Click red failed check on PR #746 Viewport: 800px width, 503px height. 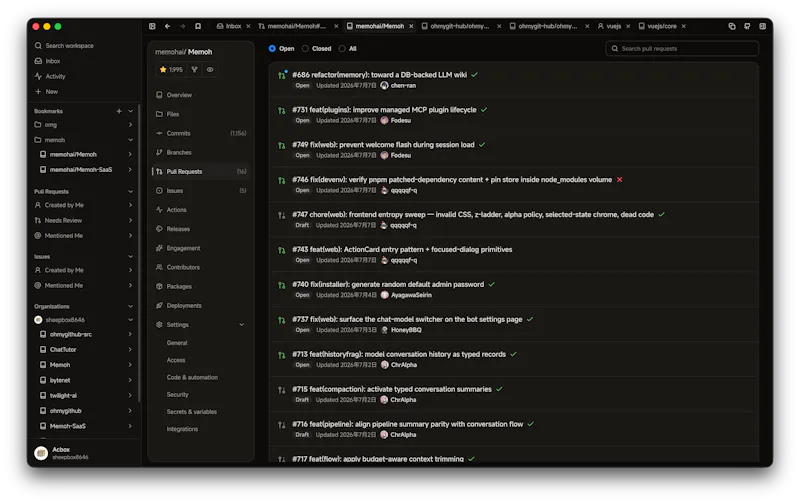coord(619,180)
